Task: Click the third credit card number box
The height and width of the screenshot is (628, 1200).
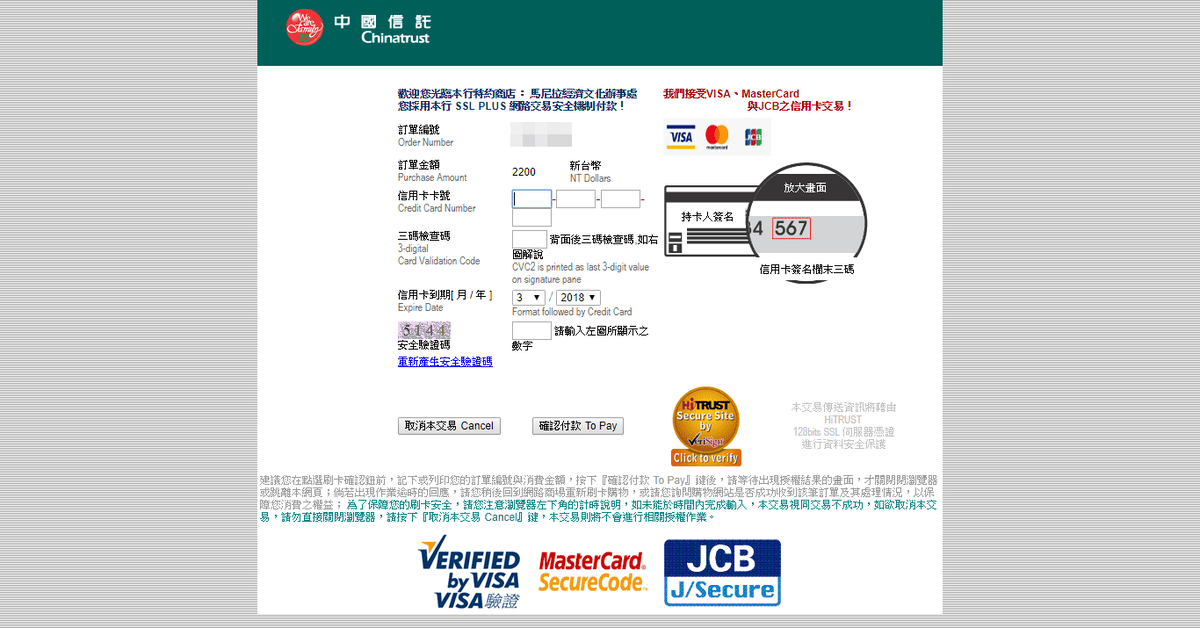Action: click(620, 199)
